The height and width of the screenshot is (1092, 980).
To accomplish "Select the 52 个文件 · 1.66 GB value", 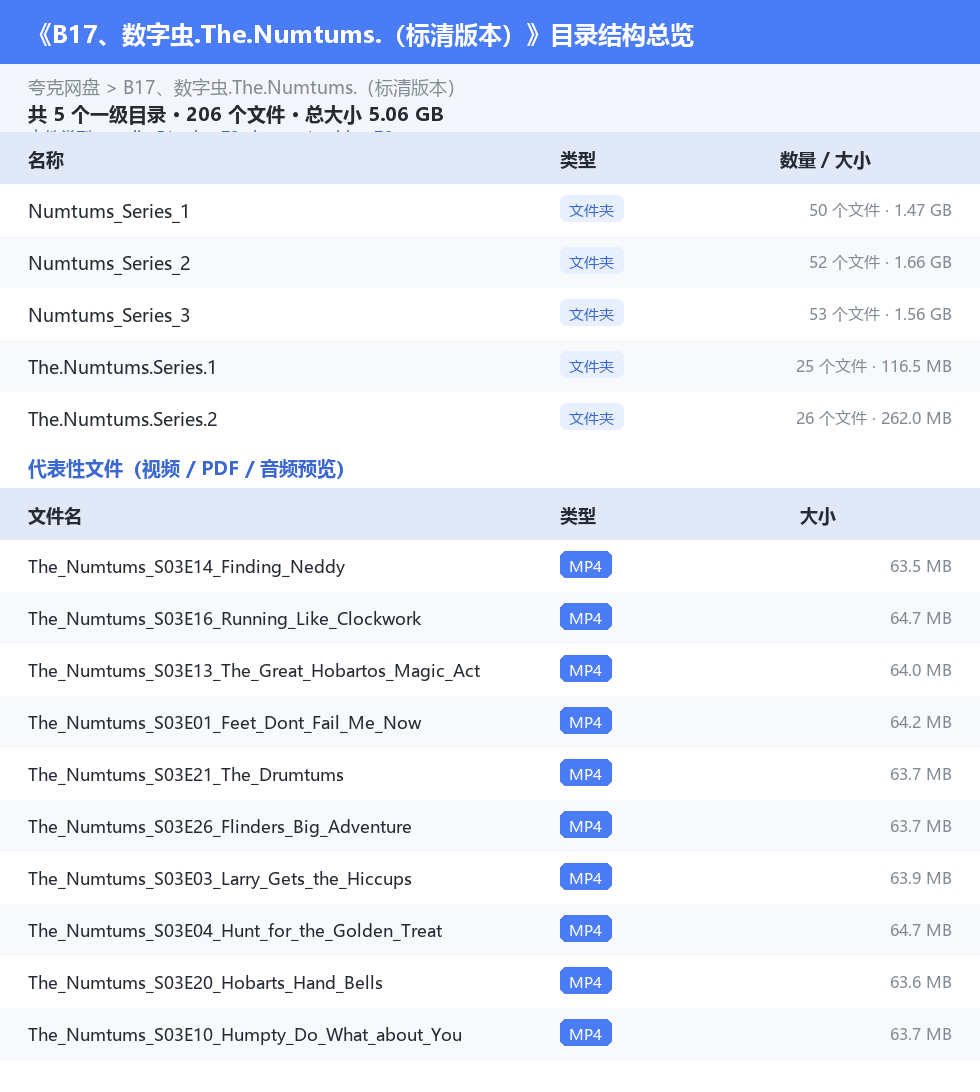I will coord(880,263).
